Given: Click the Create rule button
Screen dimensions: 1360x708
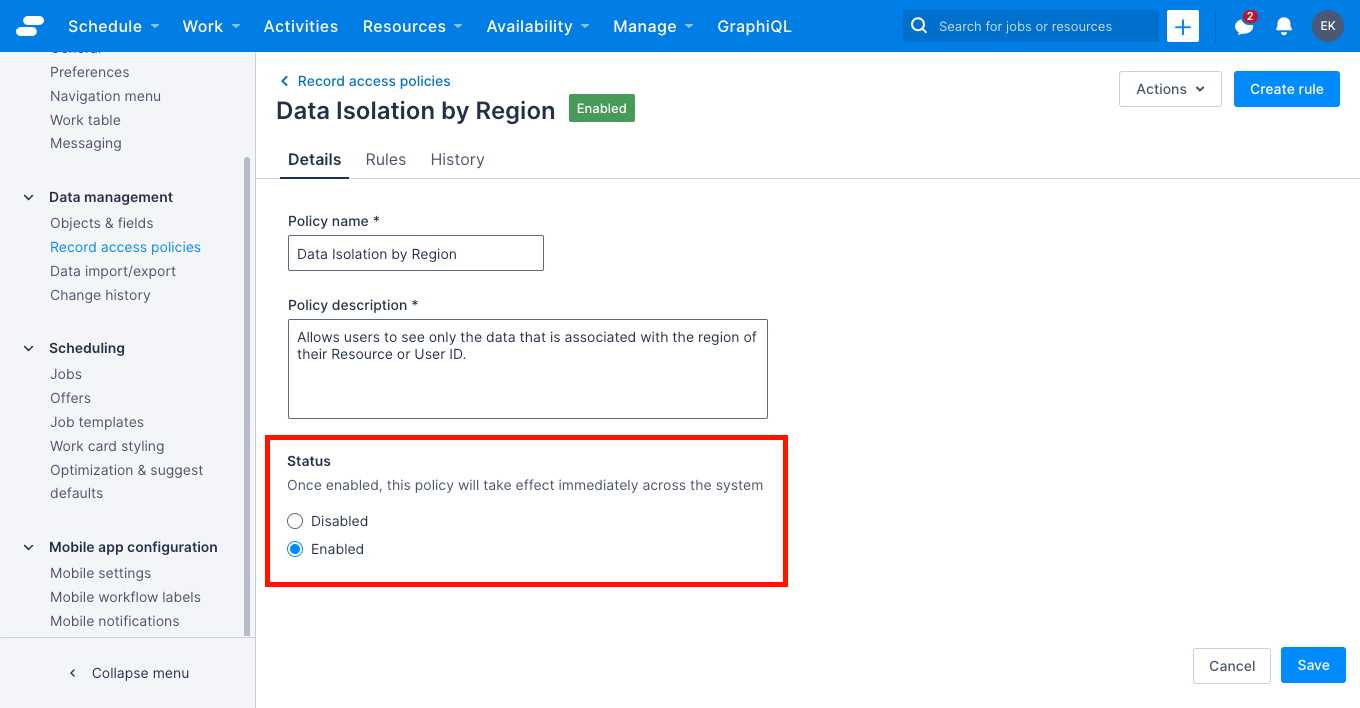Looking at the screenshot, I should [1287, 89].
